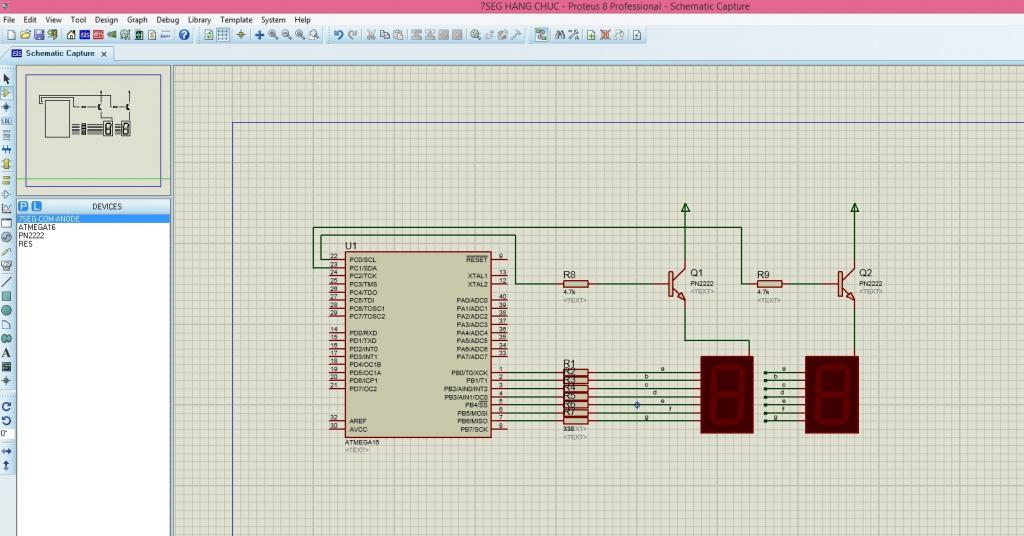
Task: Open the Pick Devices 'P' button
Action: (23, 206)
